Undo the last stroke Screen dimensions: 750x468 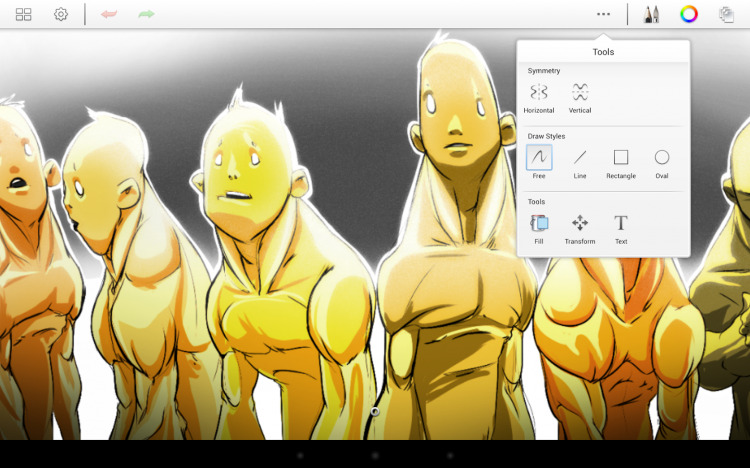pos(109,15)
